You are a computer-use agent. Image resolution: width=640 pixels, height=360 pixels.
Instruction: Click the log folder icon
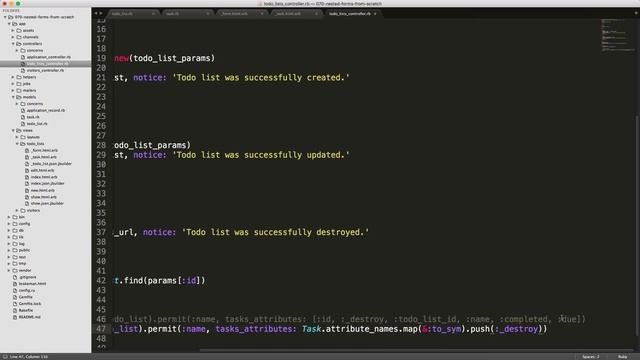[x=15, y=244]
